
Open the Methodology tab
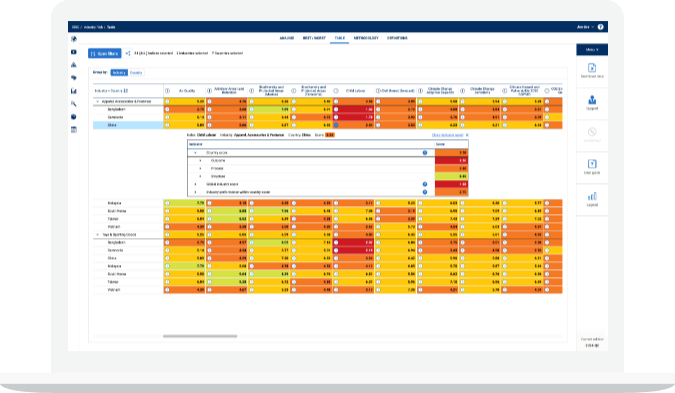pos(366,38)
